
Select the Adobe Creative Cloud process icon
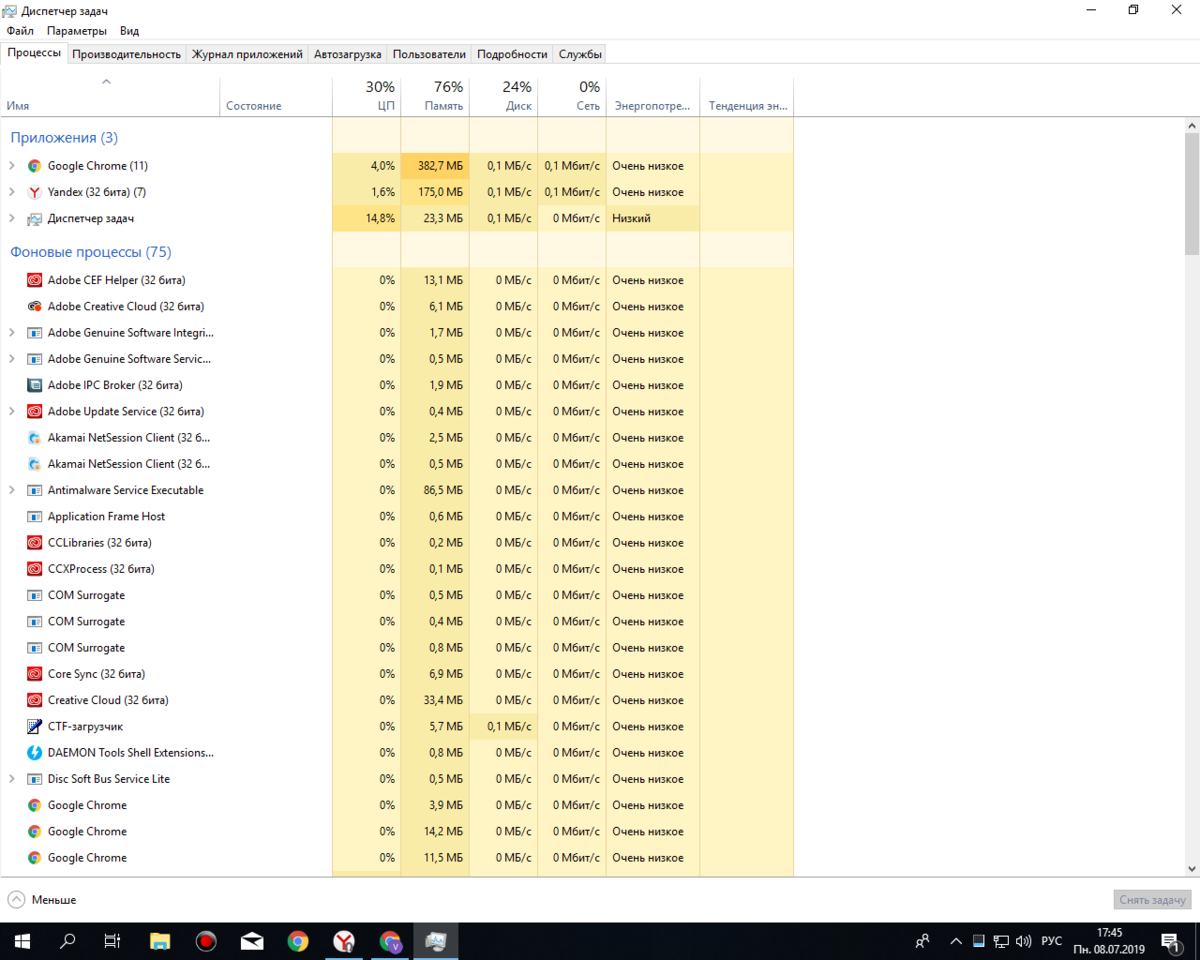click(34, 307)
